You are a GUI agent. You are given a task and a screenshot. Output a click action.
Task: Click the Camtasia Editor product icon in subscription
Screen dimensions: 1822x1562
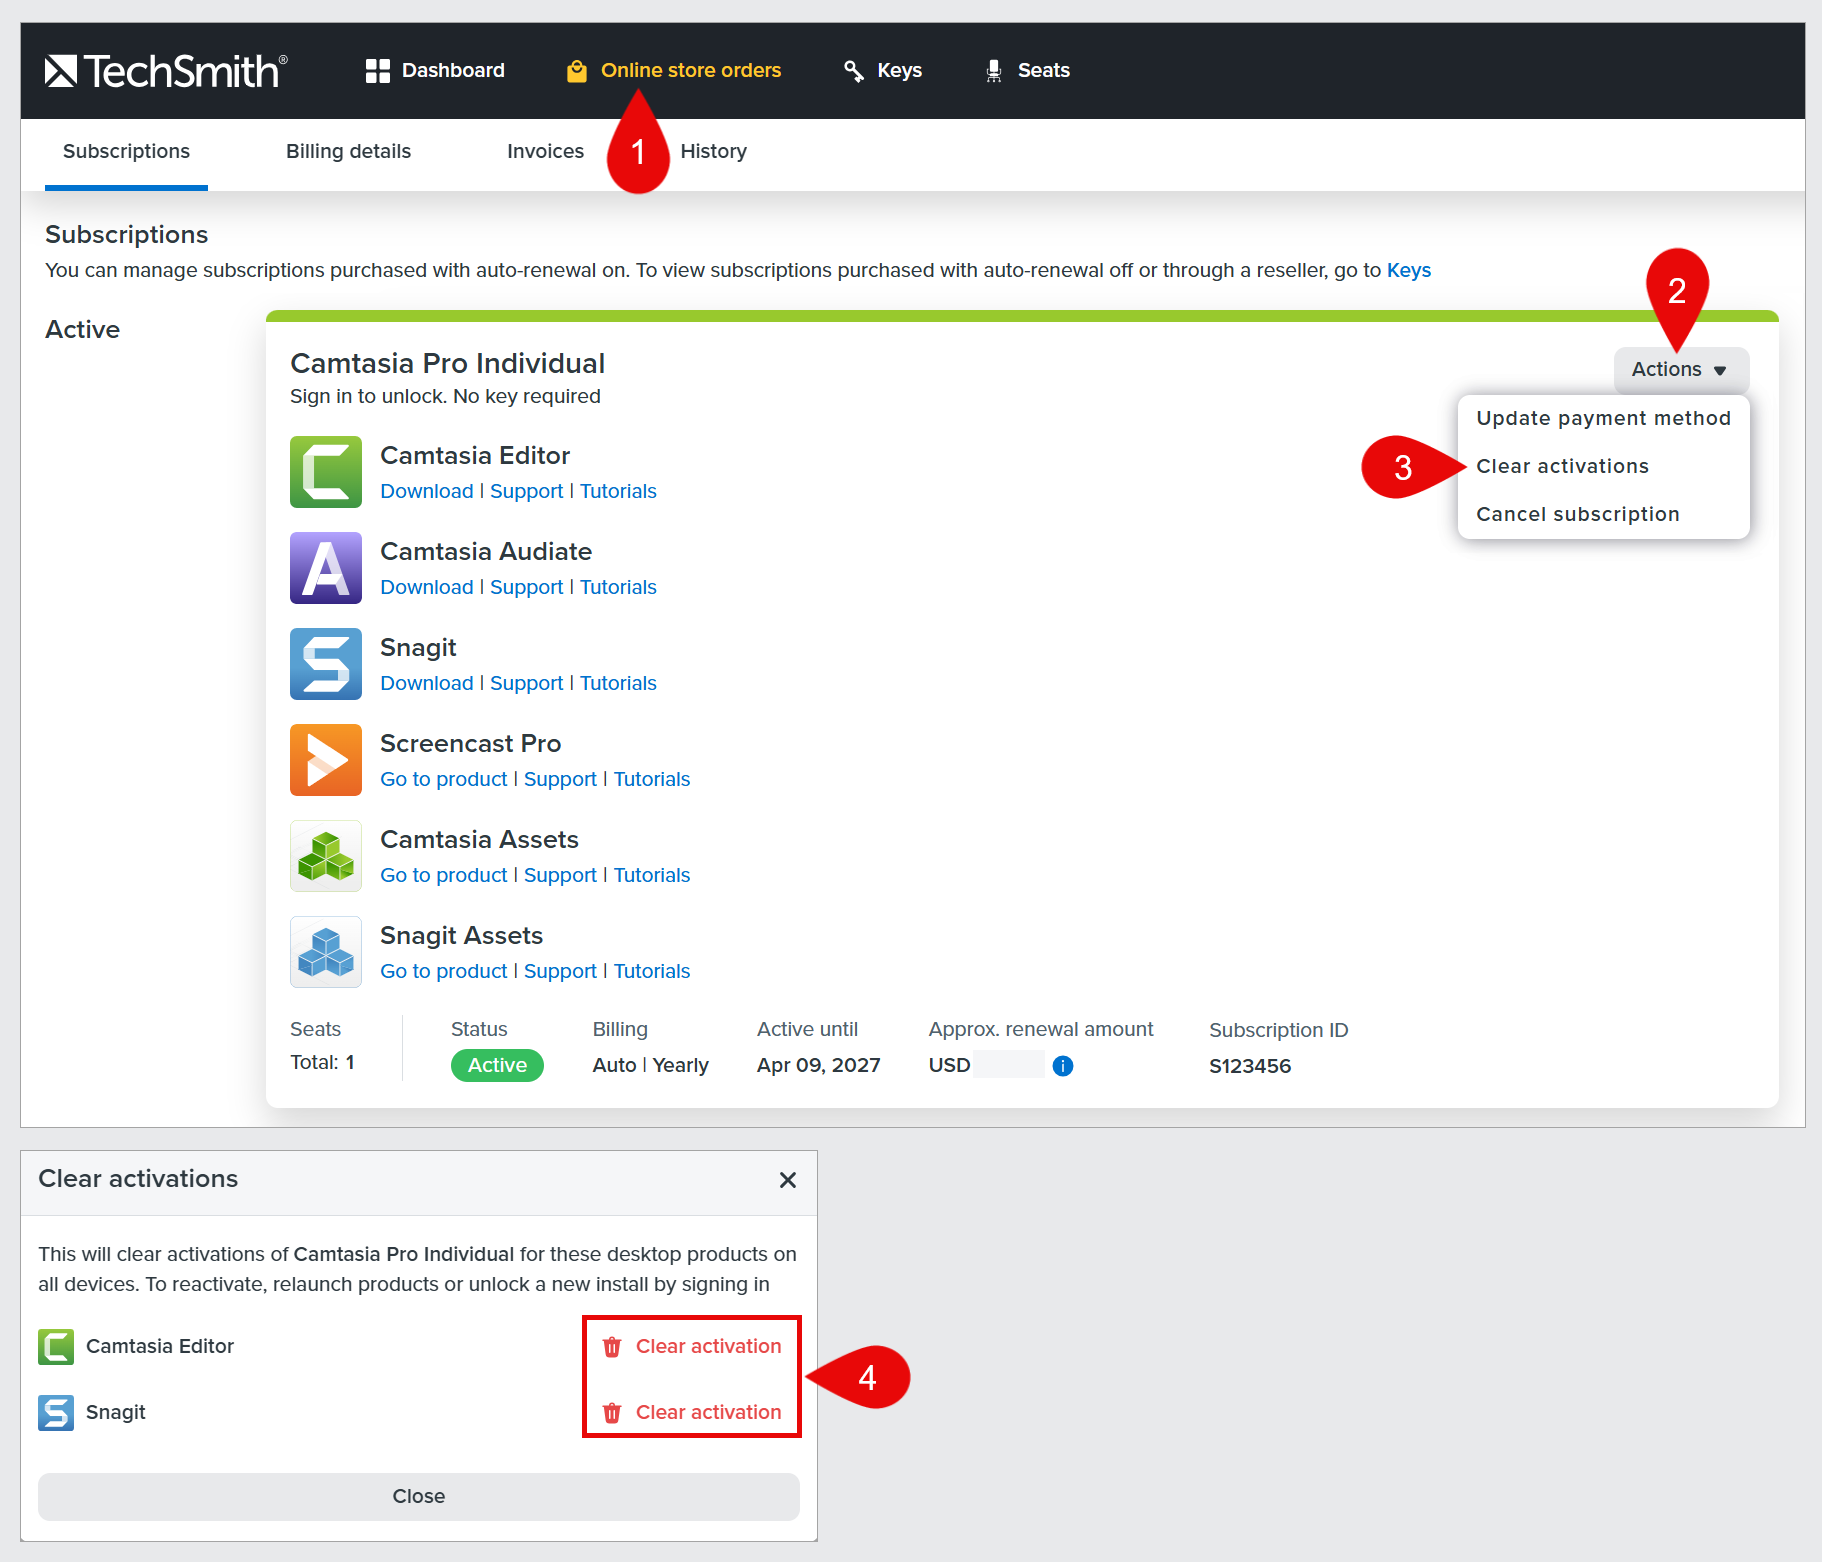(x=326, y=472)
